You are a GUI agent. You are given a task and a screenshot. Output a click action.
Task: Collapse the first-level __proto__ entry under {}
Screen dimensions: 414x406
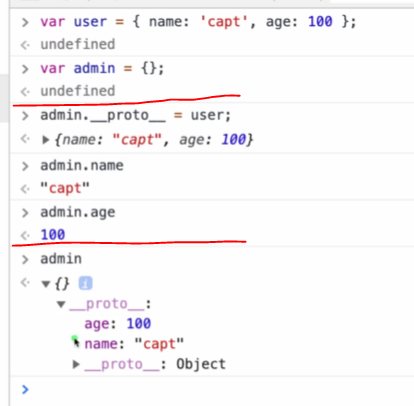(x=61, y=304)
